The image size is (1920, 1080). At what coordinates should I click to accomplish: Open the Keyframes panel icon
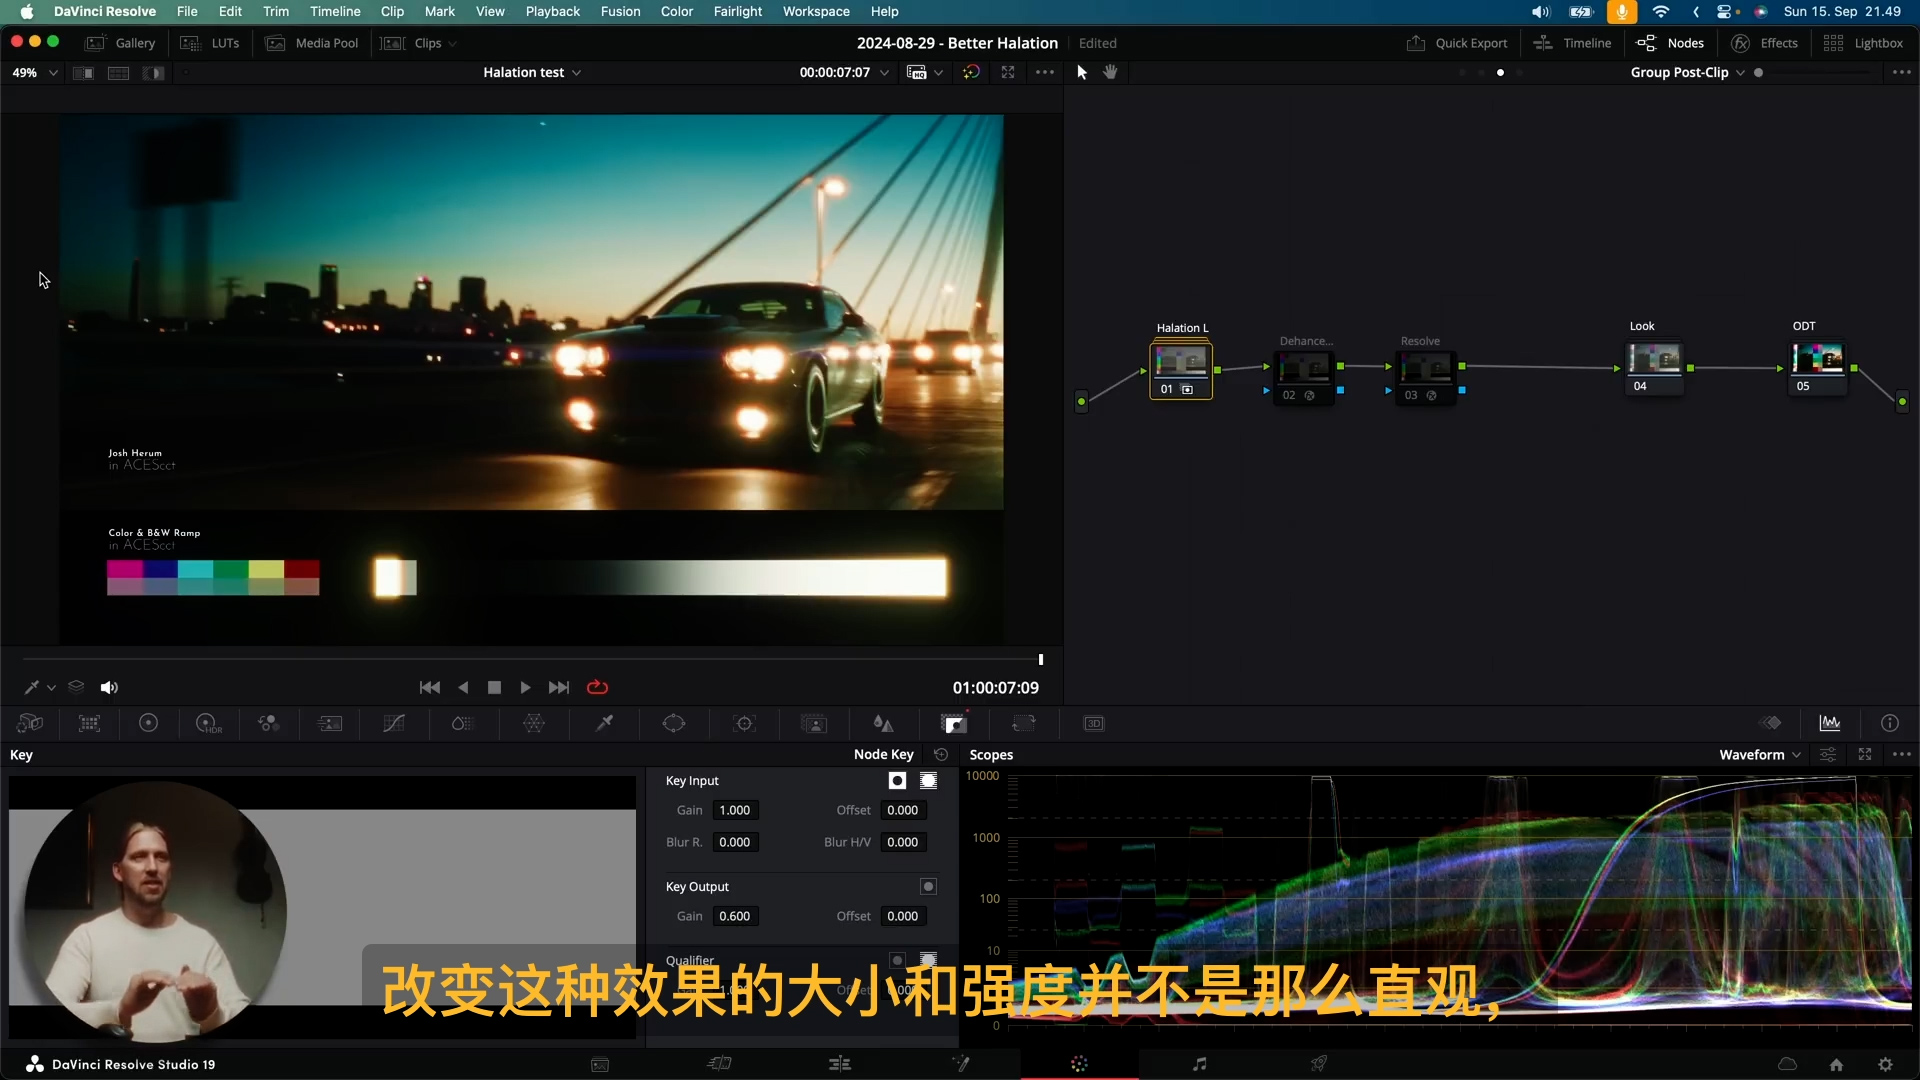tap(1771, 723)
